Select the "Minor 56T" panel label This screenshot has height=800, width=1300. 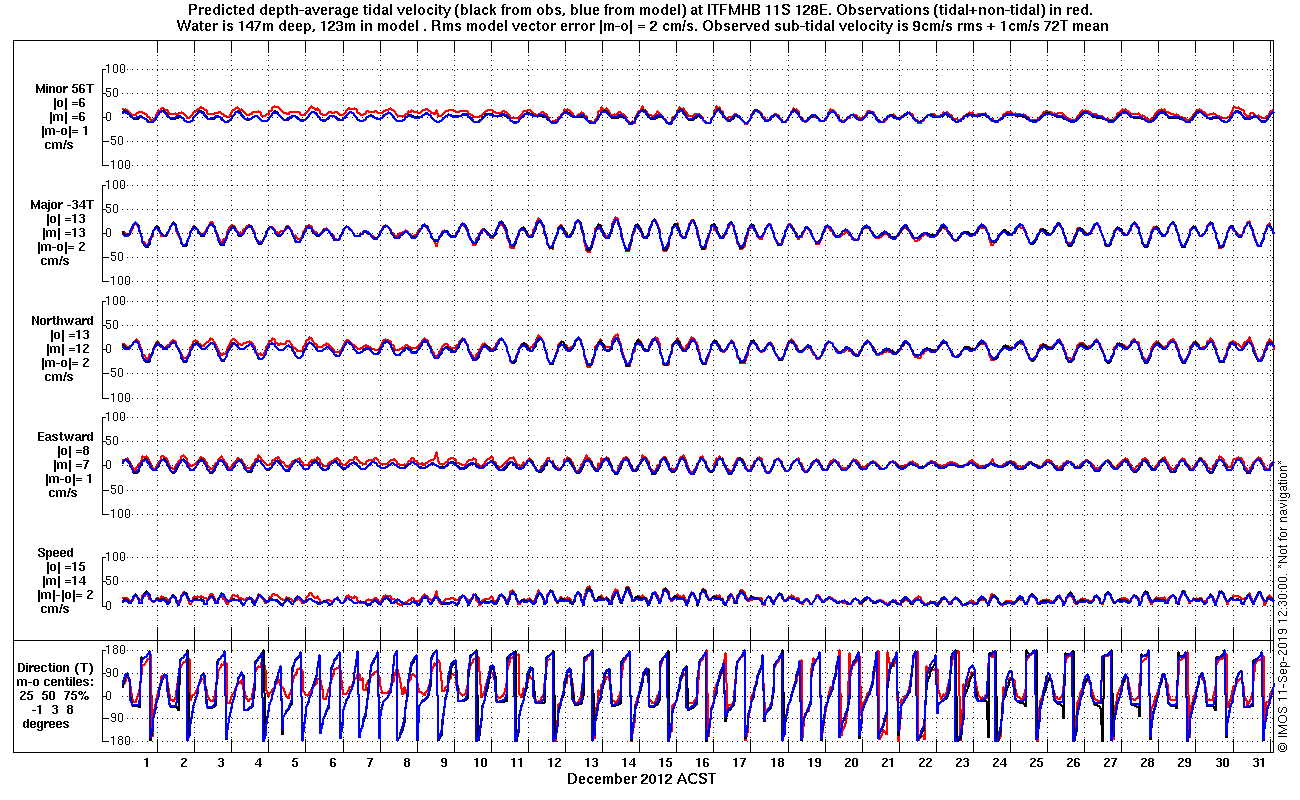65,87
